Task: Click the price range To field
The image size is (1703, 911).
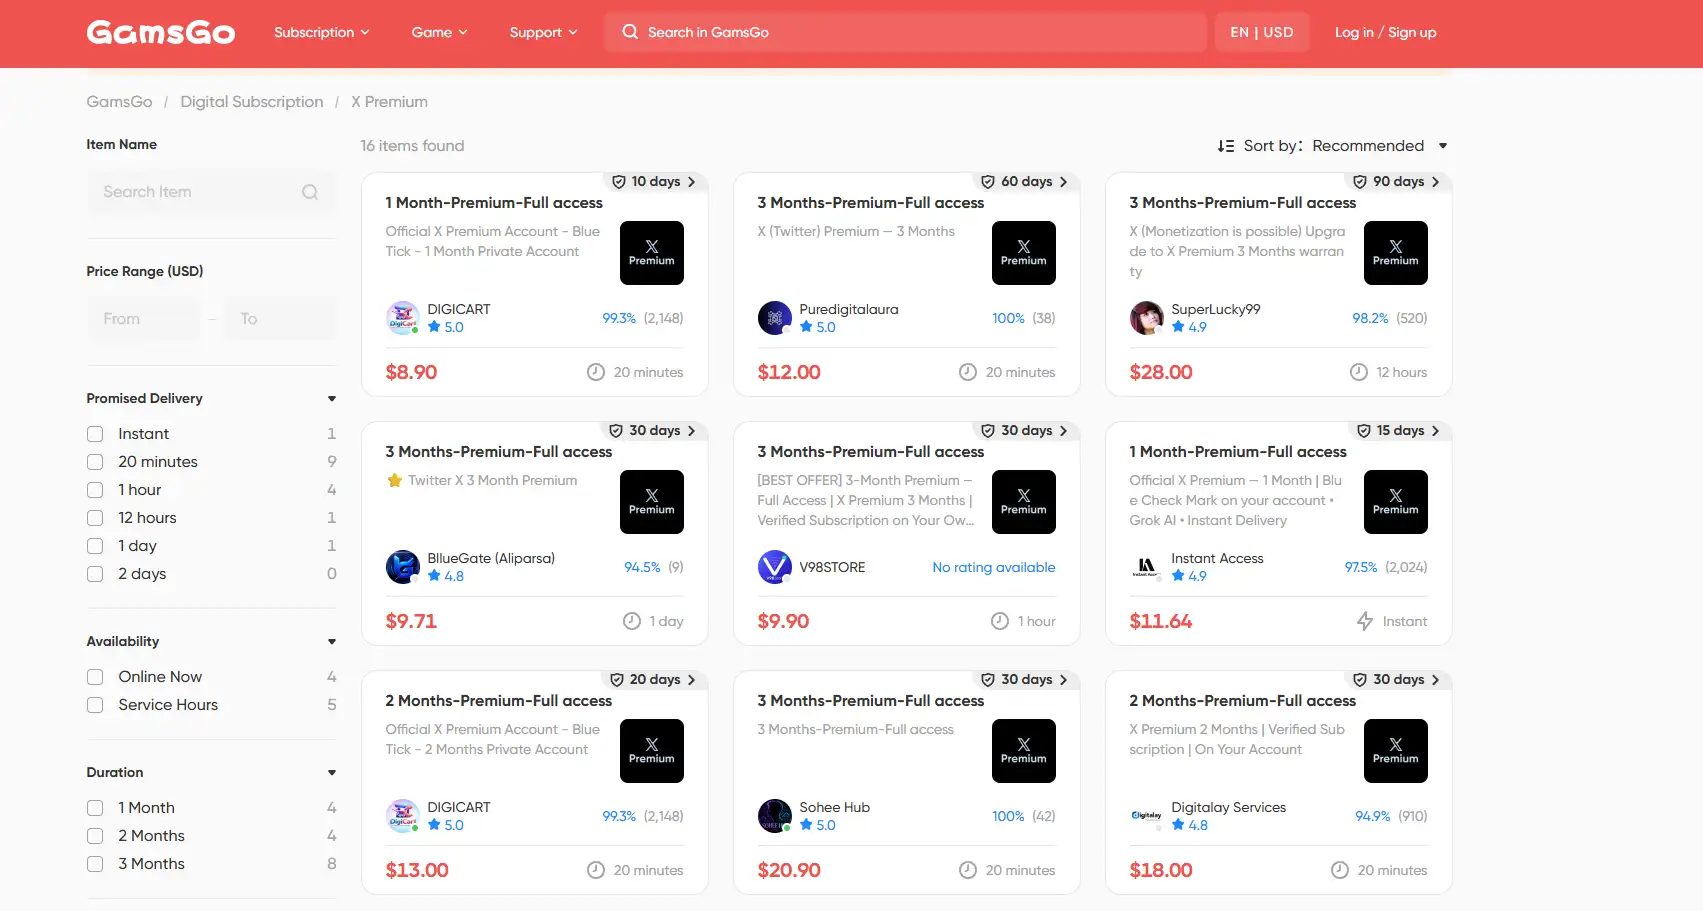Action: pyautogui.click(x=280, y=319)
